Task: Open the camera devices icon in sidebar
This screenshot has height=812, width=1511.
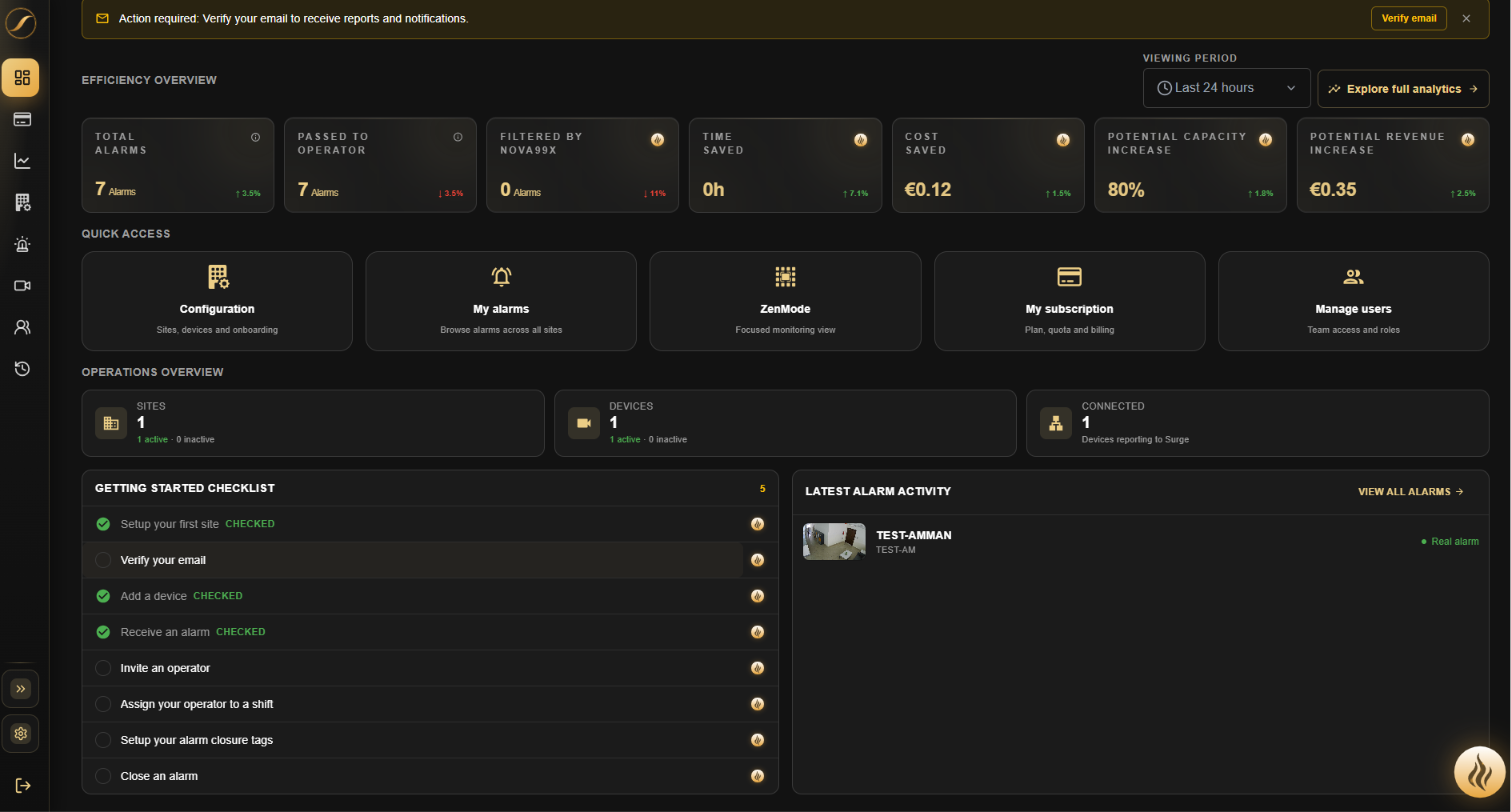Action: pyautogui.click(x=21, y=286)
